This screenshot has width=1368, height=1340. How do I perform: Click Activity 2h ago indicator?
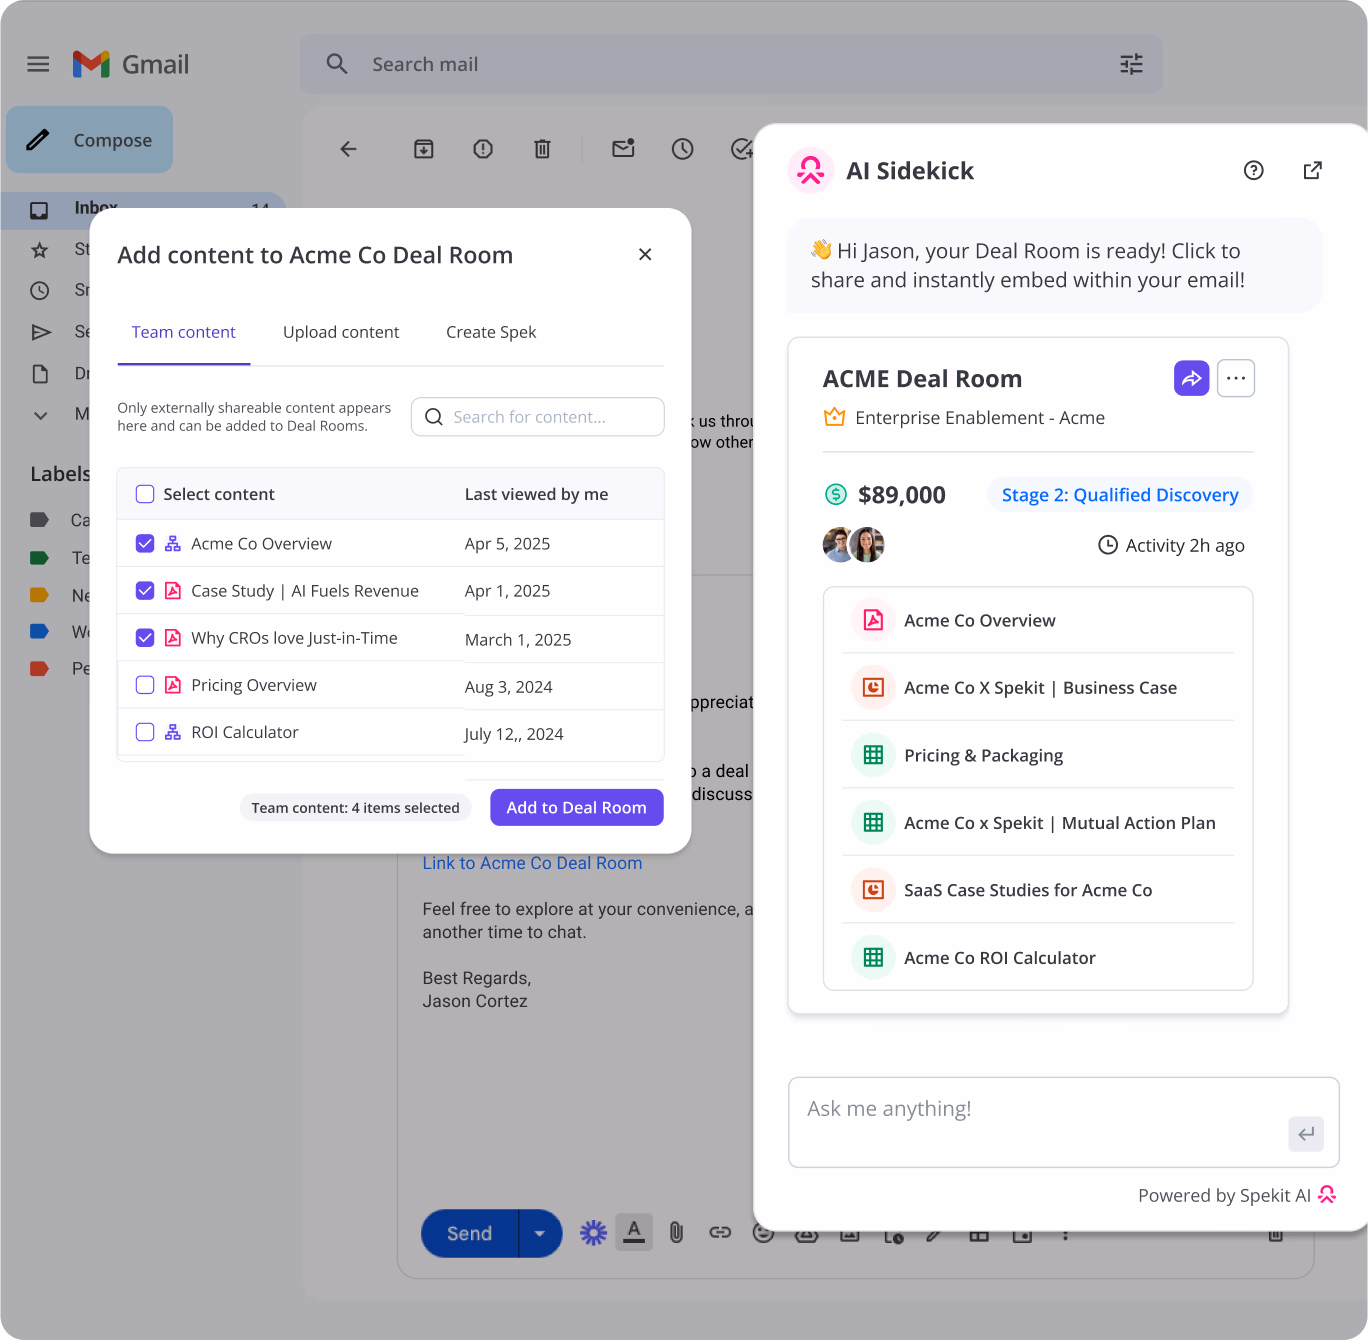tap(1171, 545)
